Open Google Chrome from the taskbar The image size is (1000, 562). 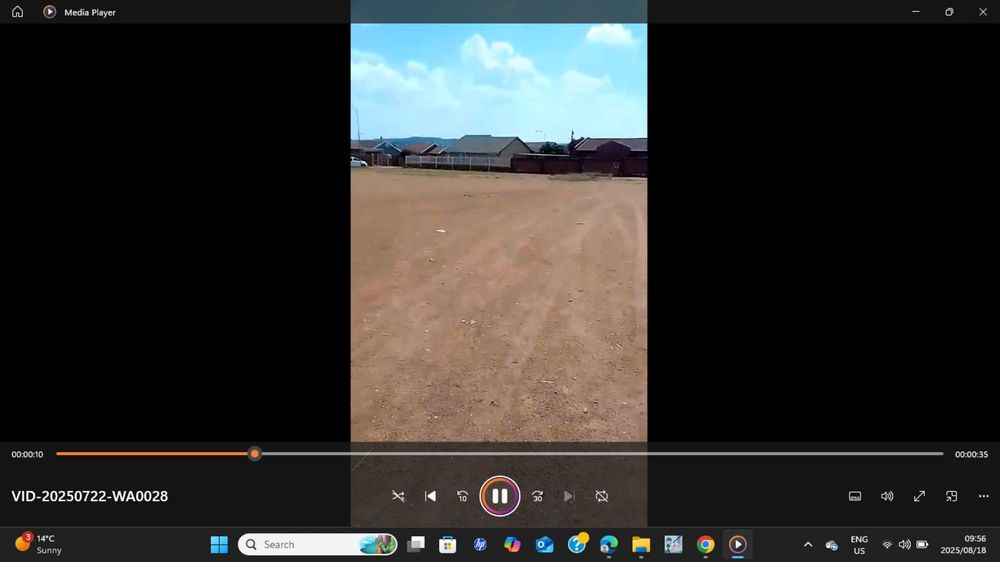point(705,545)
